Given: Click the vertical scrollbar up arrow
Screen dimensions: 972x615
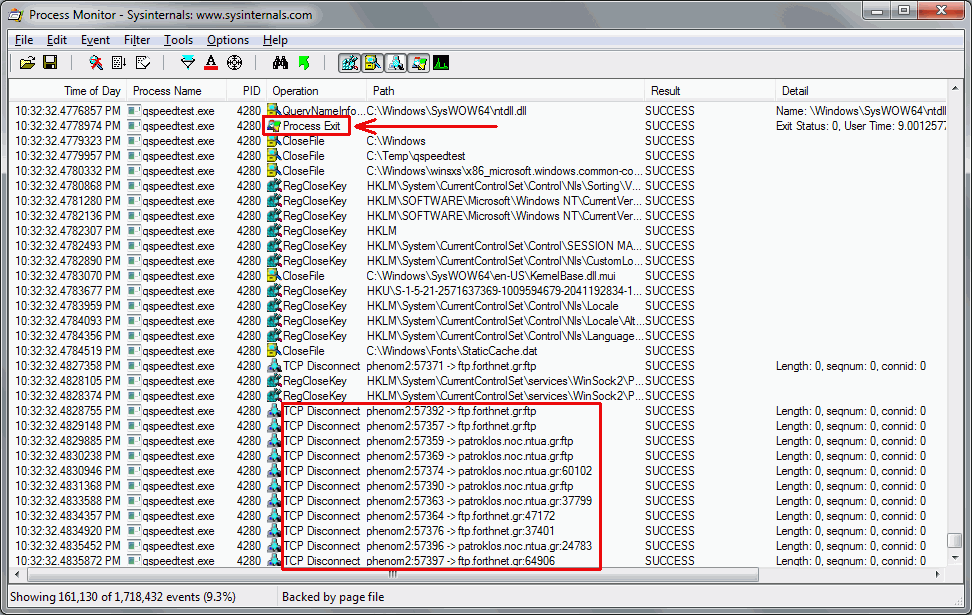Looking at the screenshot, I should pos(955,90).
